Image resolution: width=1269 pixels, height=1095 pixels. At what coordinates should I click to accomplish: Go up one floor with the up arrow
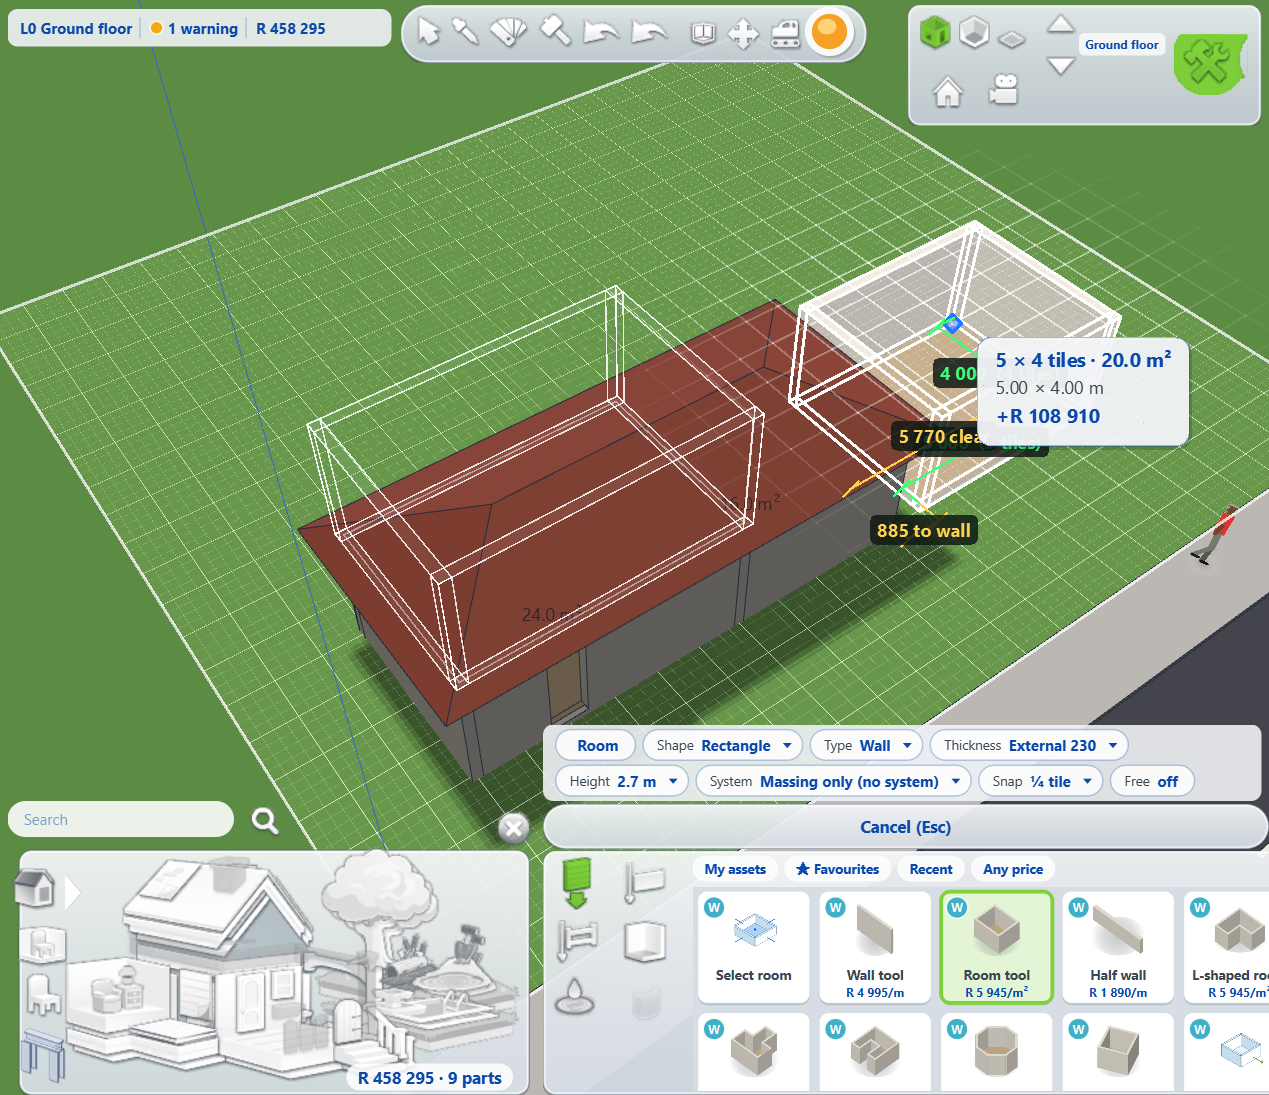click(x=1060, y=24)
